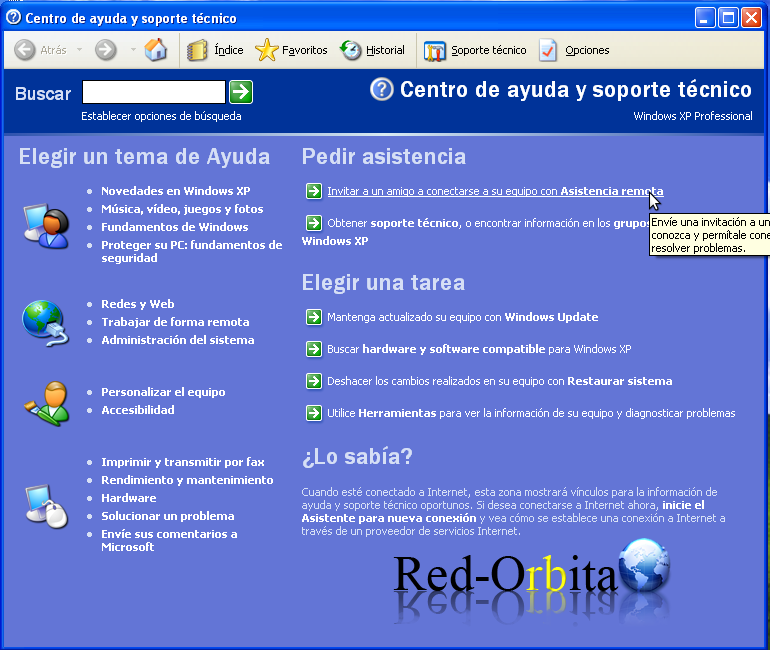This screenshot has width=770, height=650.
Task: Open Favoritos star icon
Action: click(x=267, y=50)
